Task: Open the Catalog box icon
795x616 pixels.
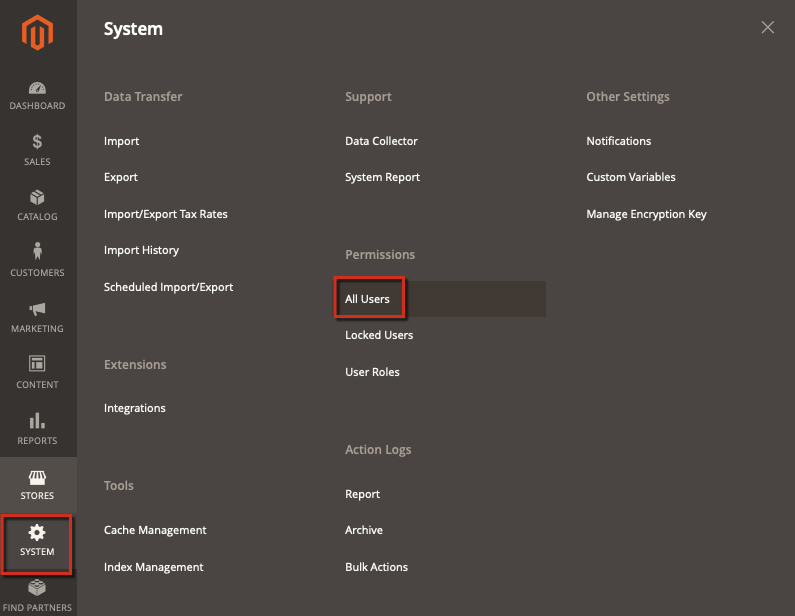Action: coord(37,197)
